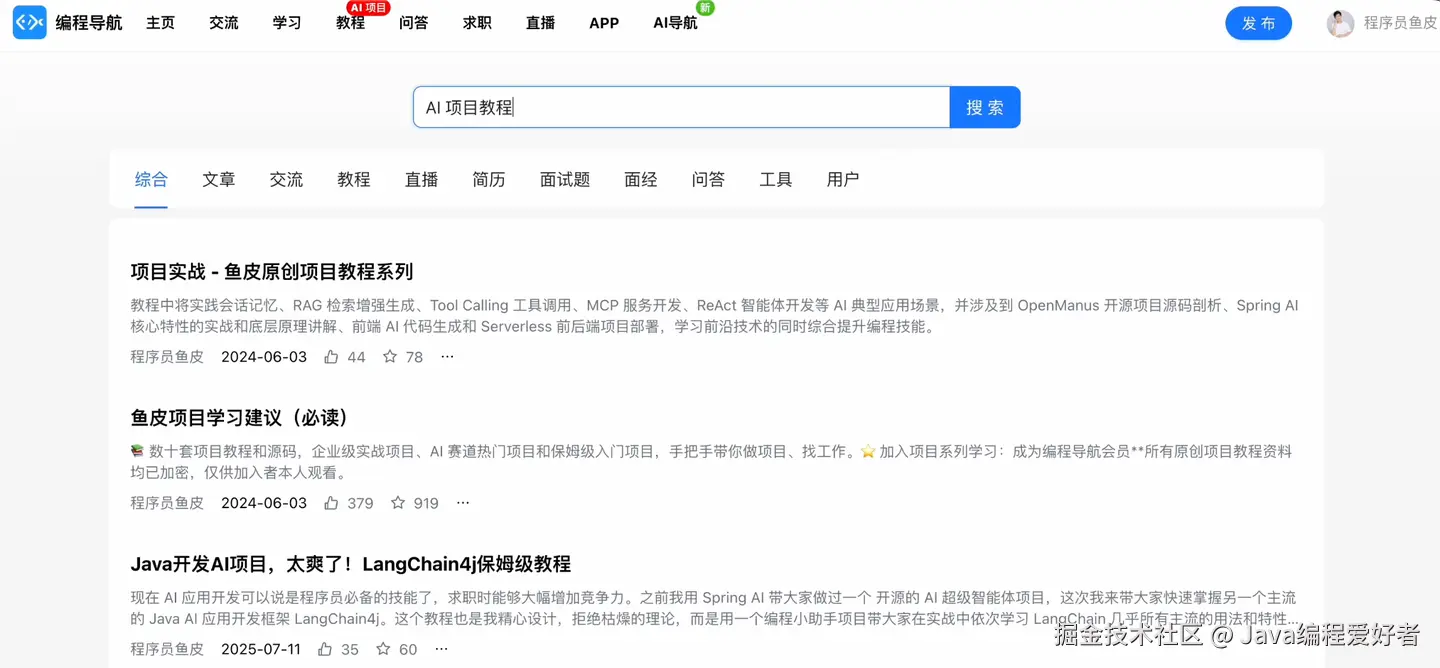Open author 程序员鱼皮 under 项目实战 post
The width and height of the screenshot is (1440, 668).
167,357
